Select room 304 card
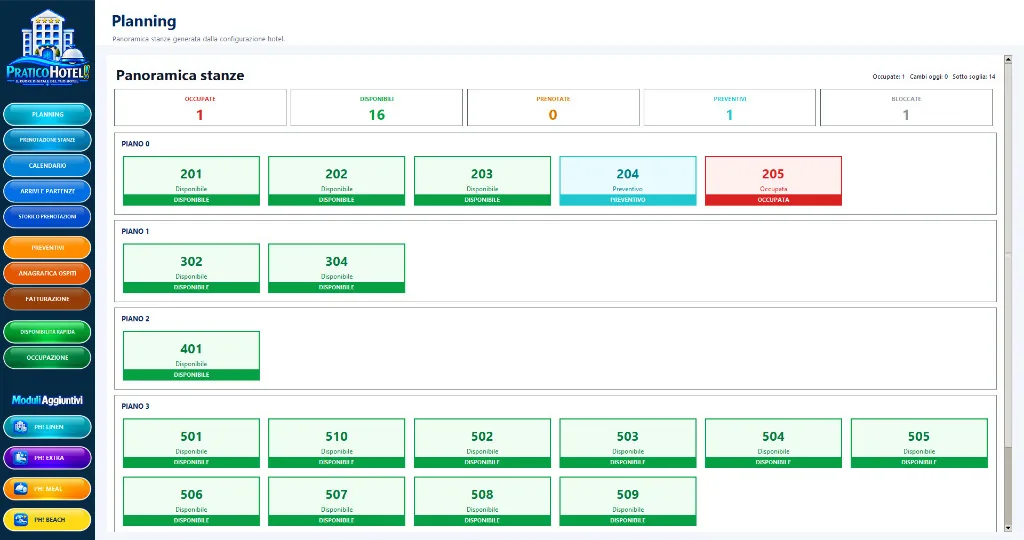The height and width of the screenshot is (540, 1024). point(336,268)
